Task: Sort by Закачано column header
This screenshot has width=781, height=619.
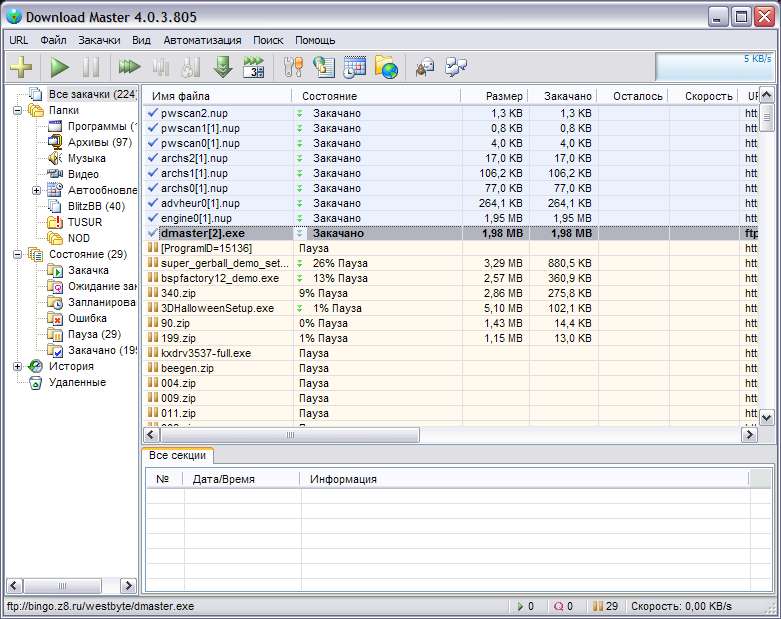Action: (563, 96)
